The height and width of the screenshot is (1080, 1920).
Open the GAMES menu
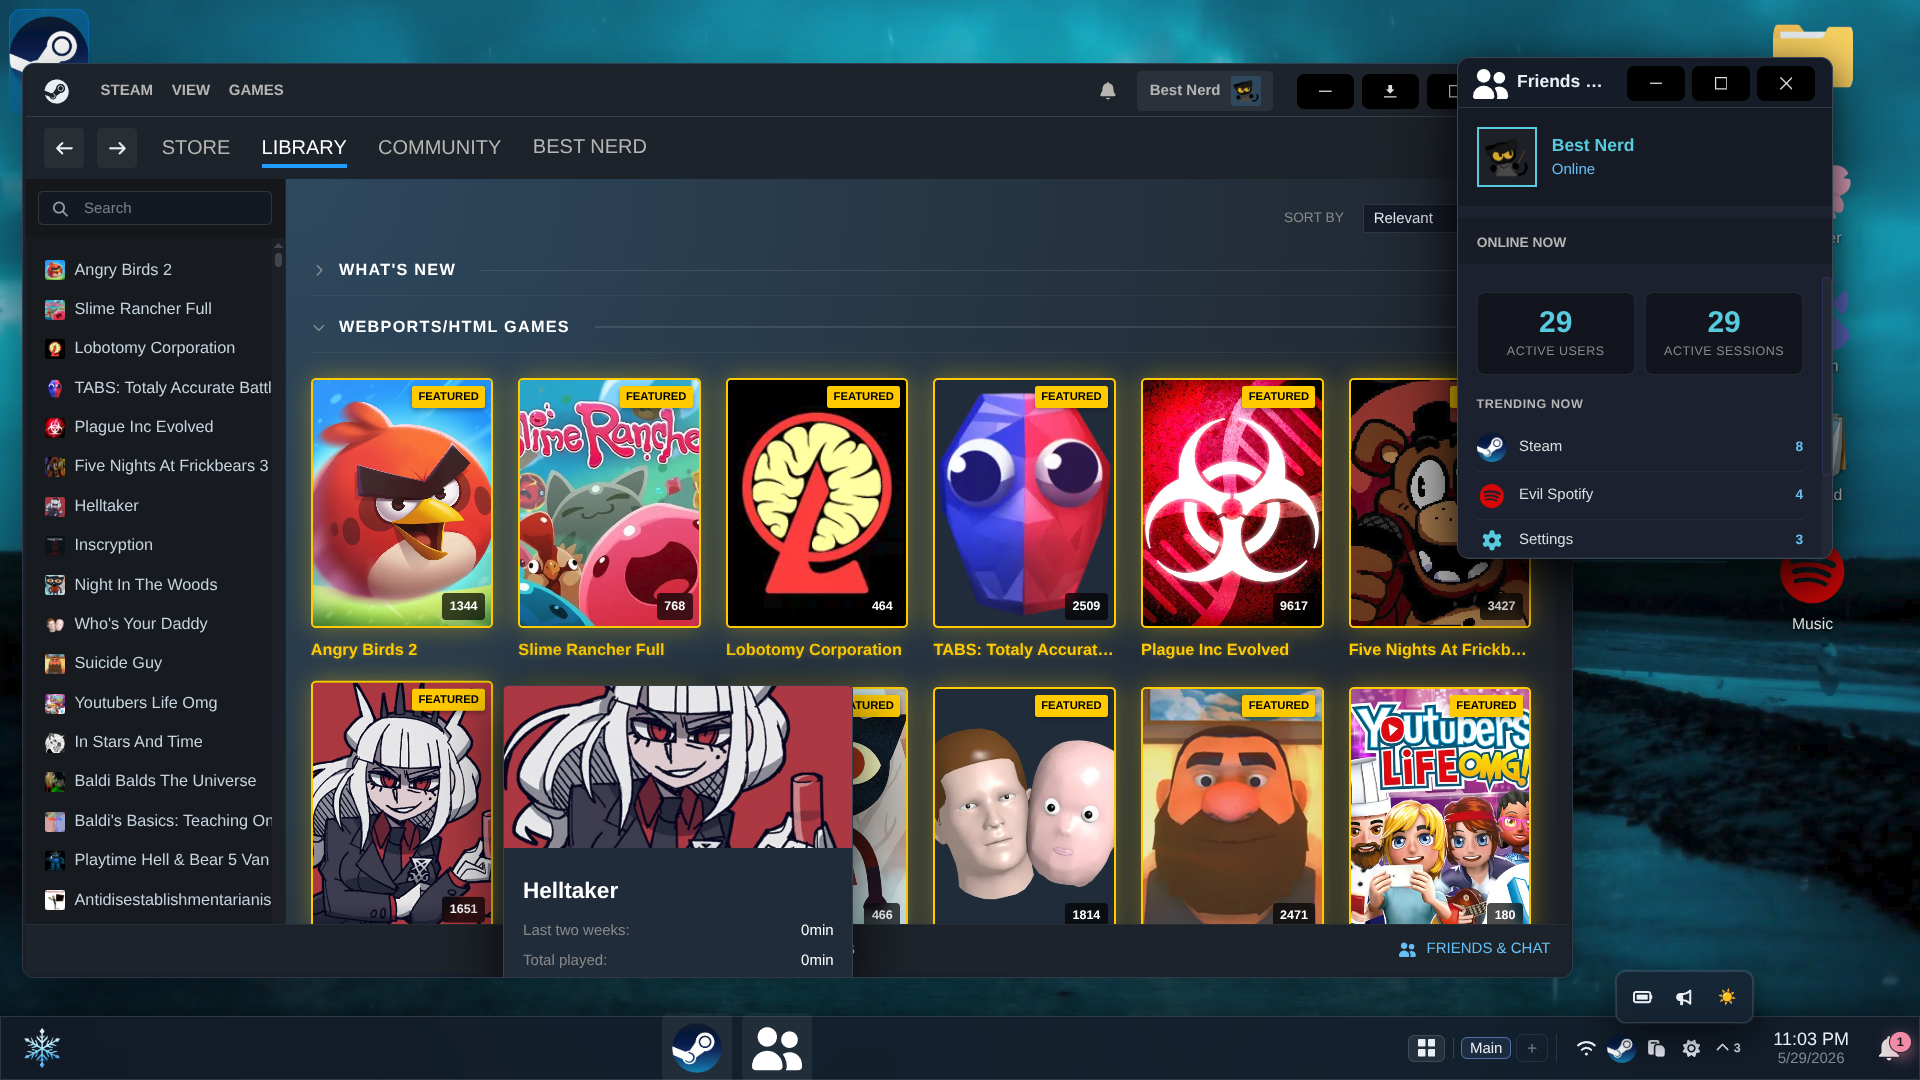coord(256,90)
